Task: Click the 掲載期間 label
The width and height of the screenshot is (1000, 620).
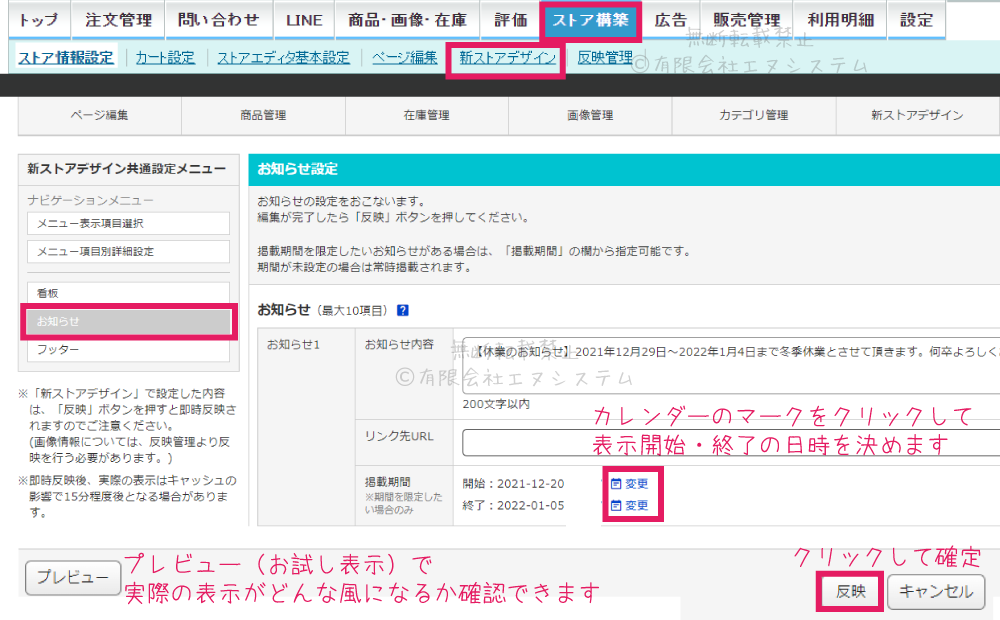Action: coord(387,483)
